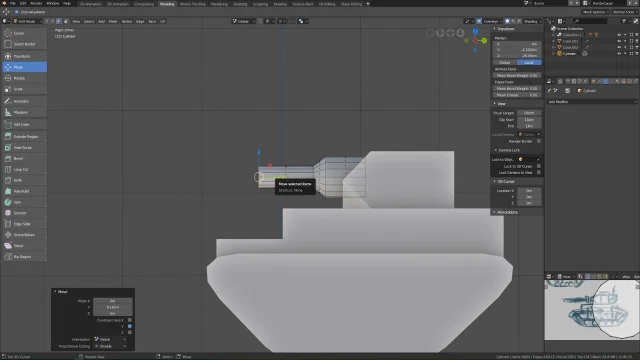The width and height of the screenshot is (640, 360).
Task: Adjust Mean Crease value field
Action: tap(517, 95)
